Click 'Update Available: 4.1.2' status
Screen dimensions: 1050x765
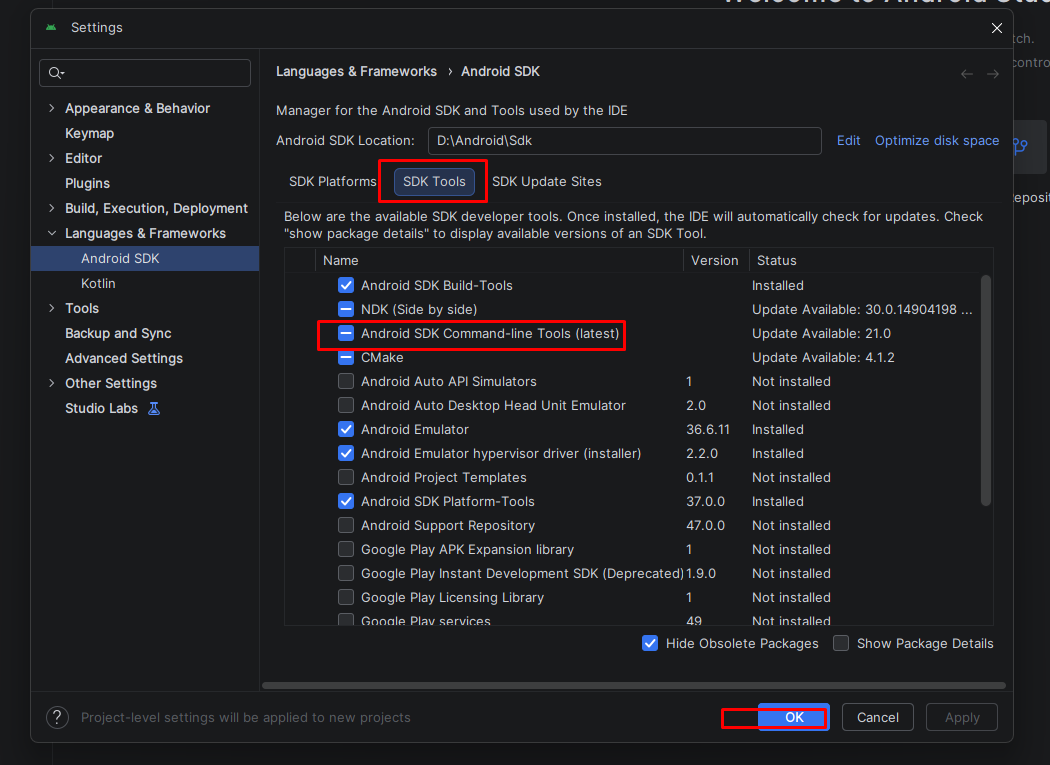823,358
